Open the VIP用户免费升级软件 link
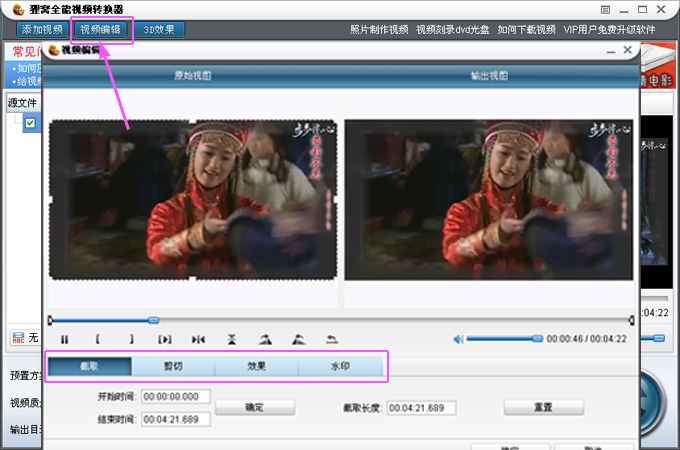This screenshot has width=680, height=450. pyautogui.click(x=609, y=29)
